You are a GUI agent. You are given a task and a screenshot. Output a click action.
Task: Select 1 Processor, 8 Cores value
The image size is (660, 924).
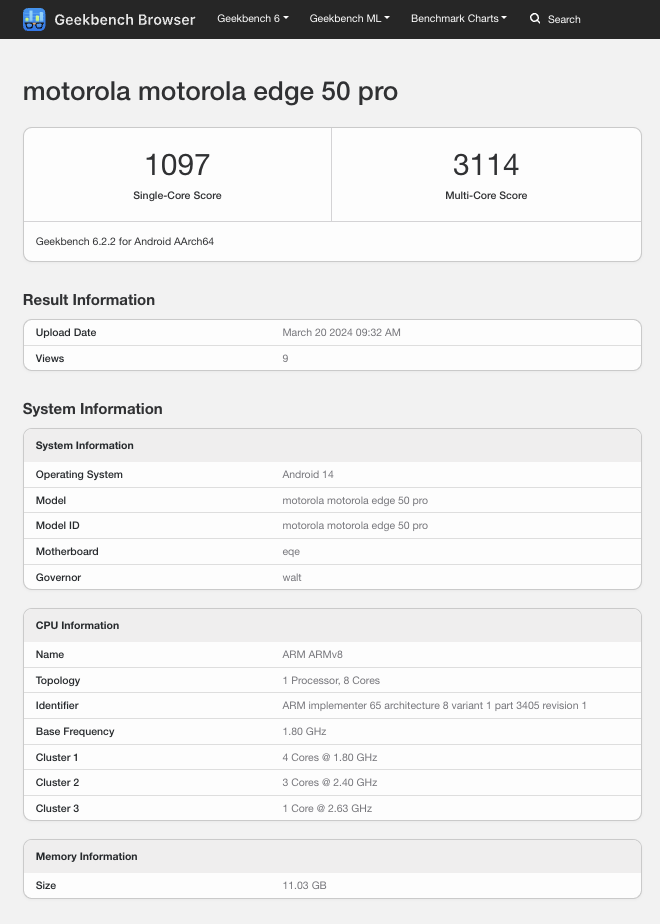point(331,681)
